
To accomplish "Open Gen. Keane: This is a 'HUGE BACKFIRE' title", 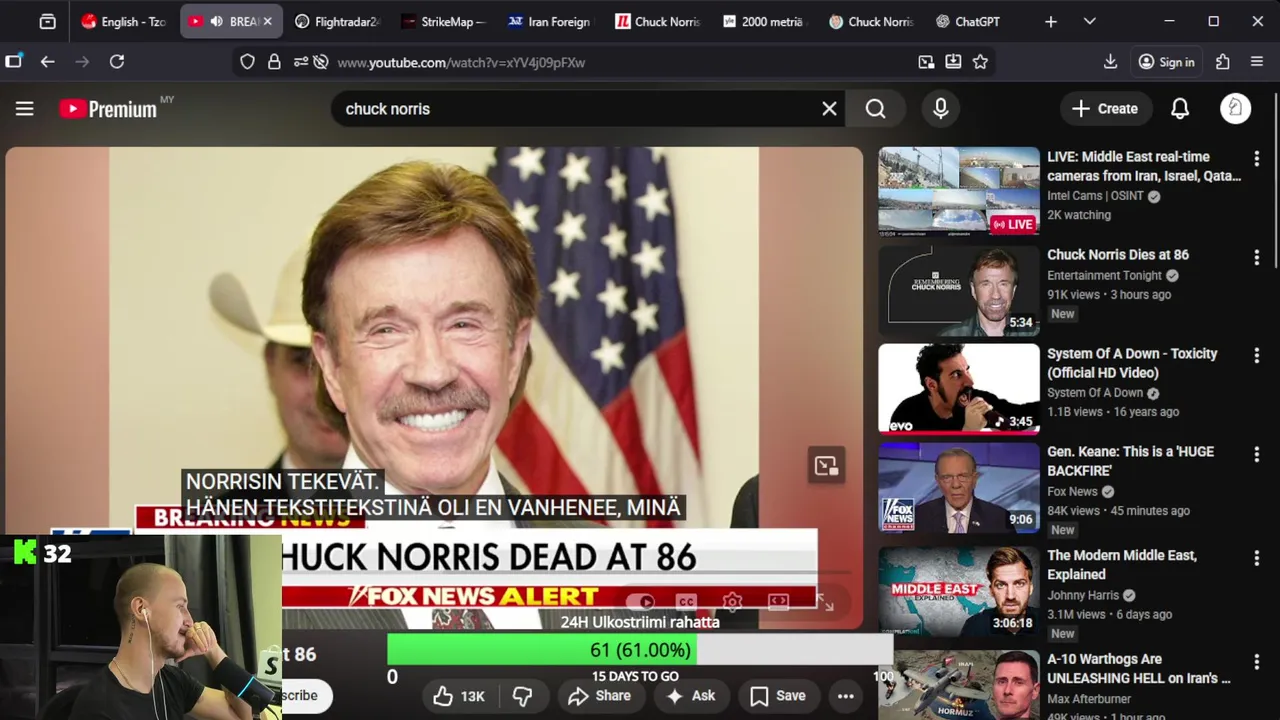I will pyautogui.click(x=1130, y=461).
